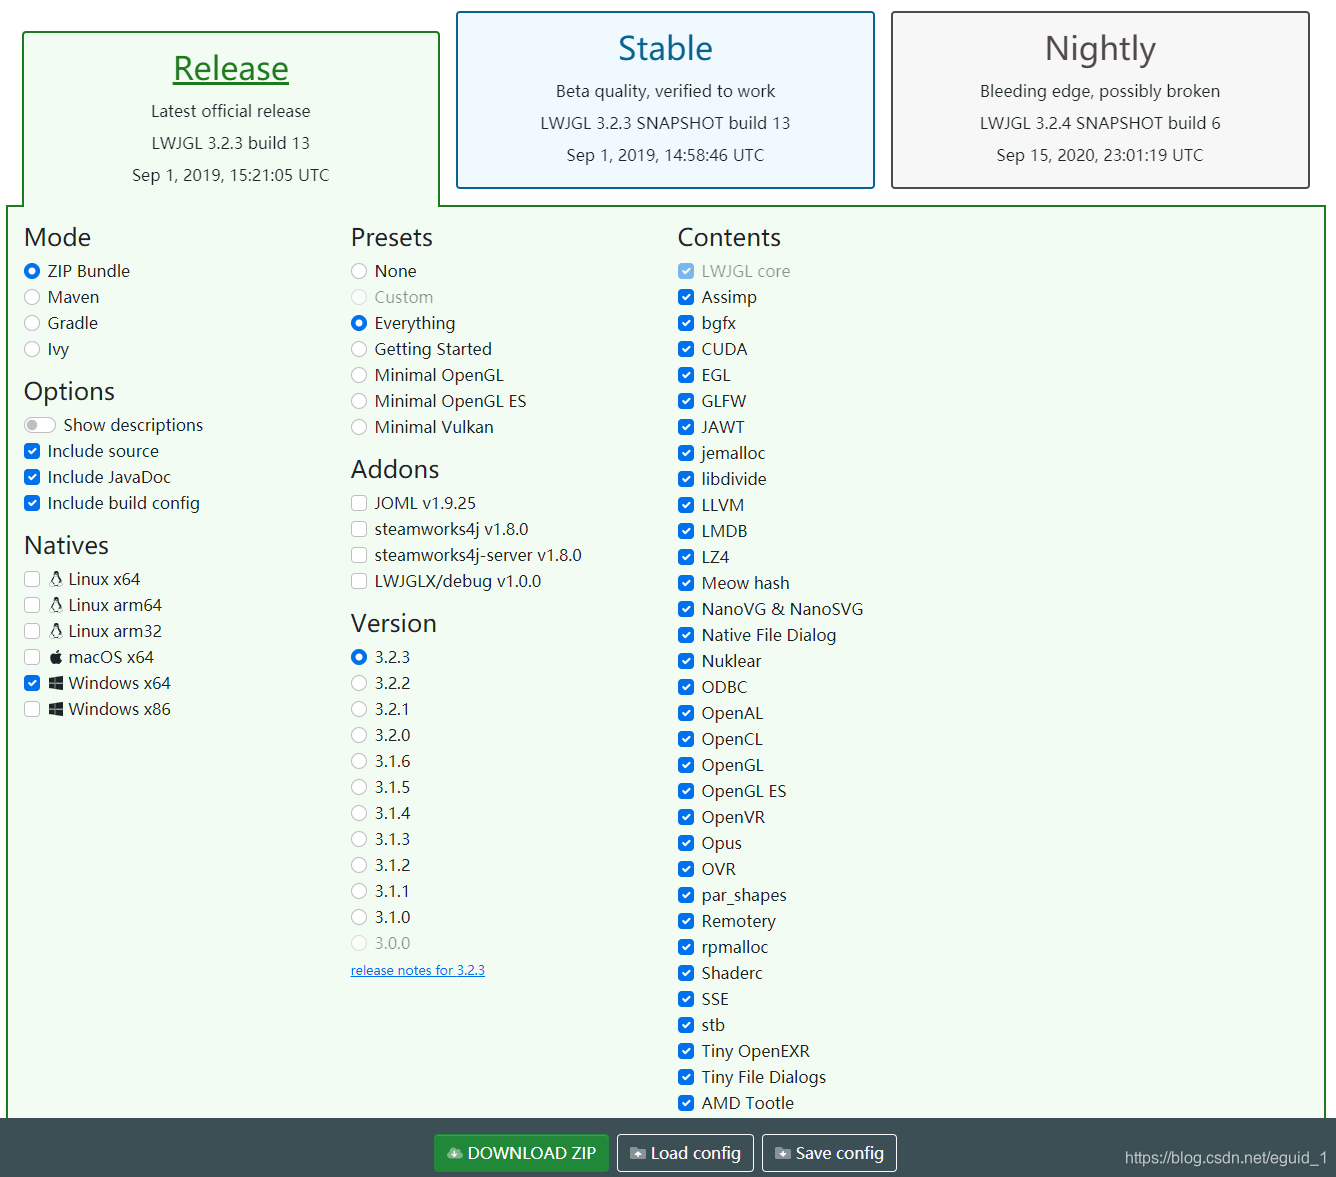Uncheck the OpenVR binding
This screenshot has width=1336, height=1177.
point(686,817)
